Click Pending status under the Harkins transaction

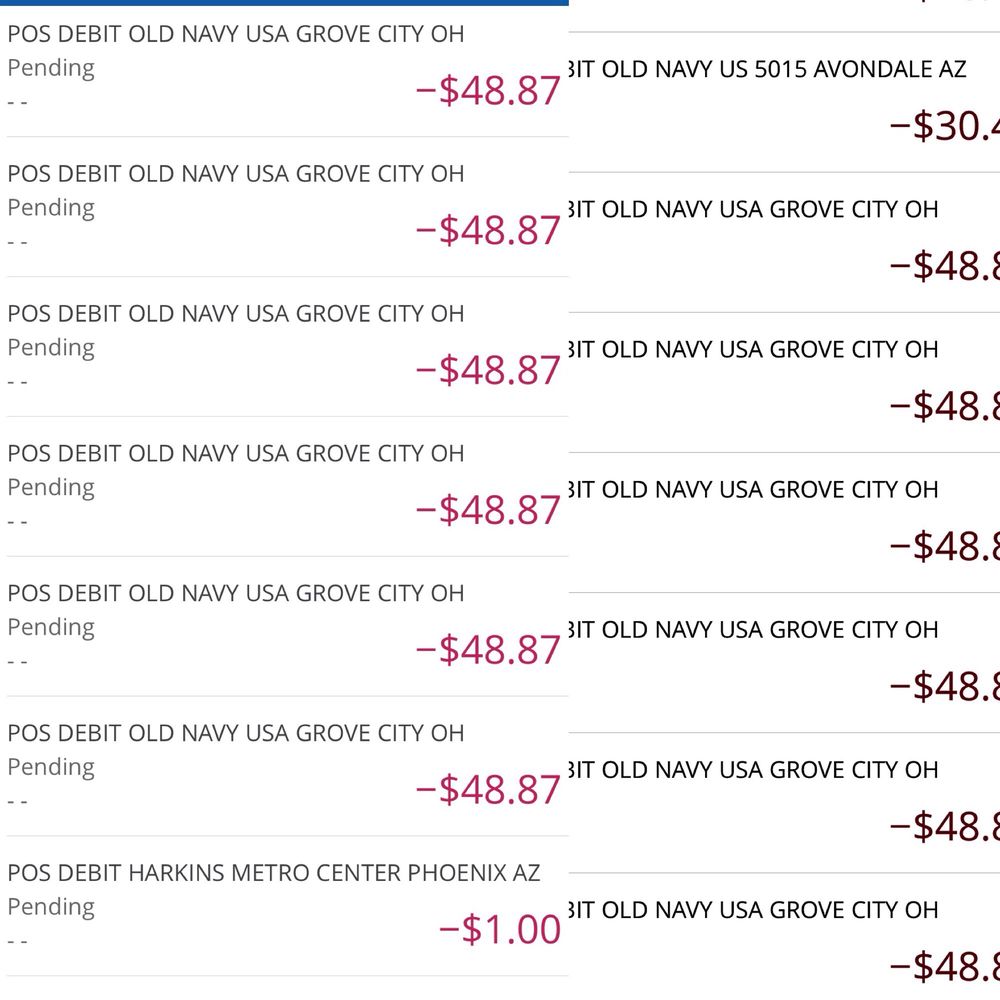point(51,907)
